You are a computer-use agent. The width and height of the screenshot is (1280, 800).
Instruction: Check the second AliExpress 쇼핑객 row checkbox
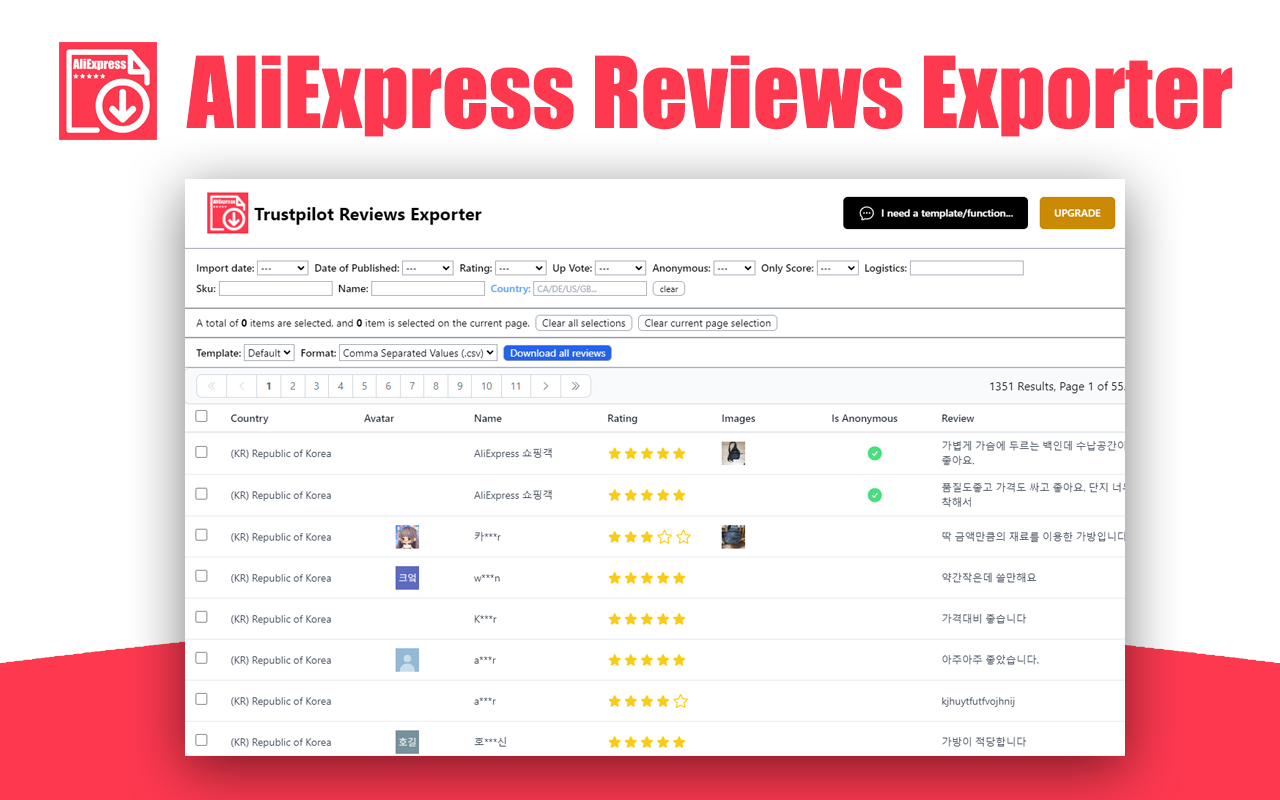[x=201, y=494]
